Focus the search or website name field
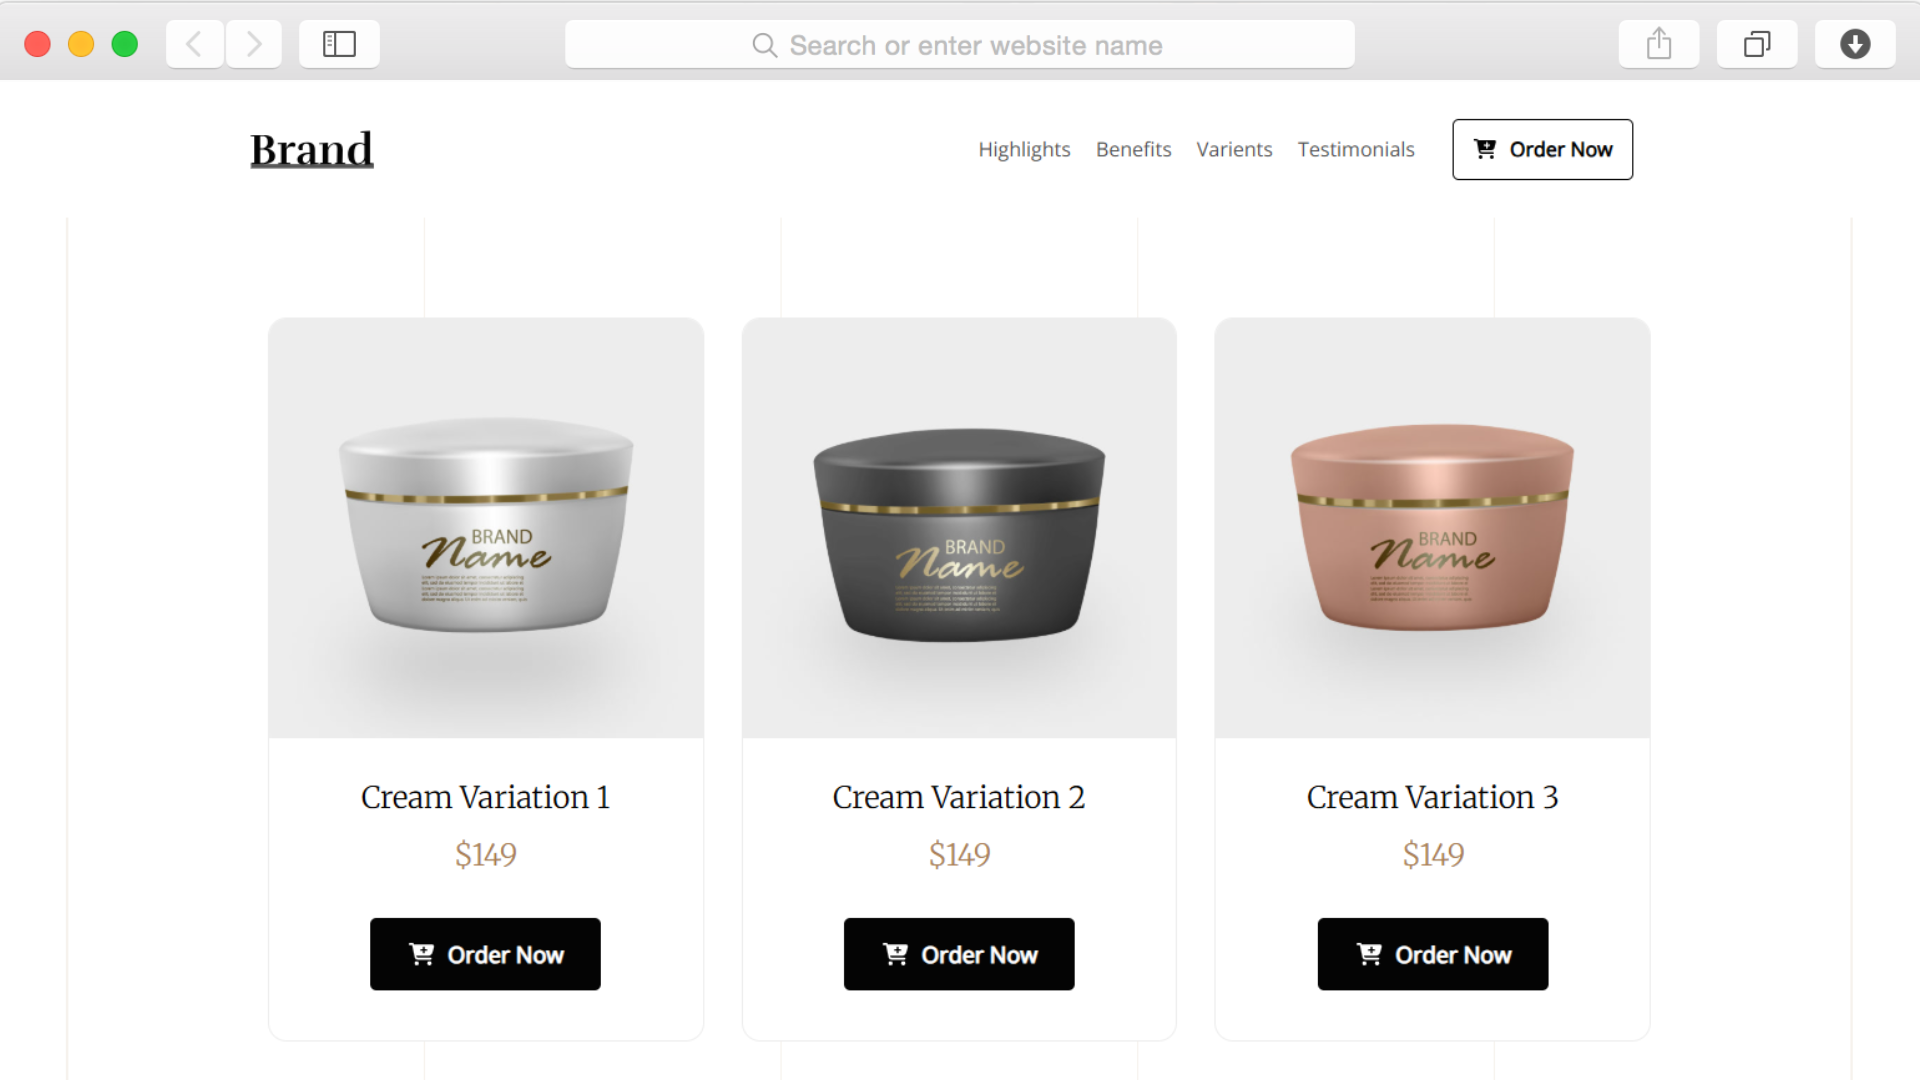1920x1080 pixels. click(x=960, y=45)
